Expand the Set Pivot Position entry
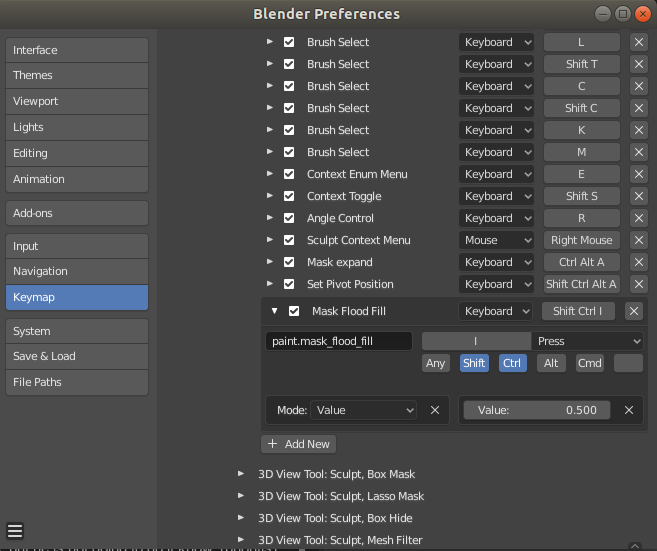Screen dimensions: 657x551 [270, 284]
